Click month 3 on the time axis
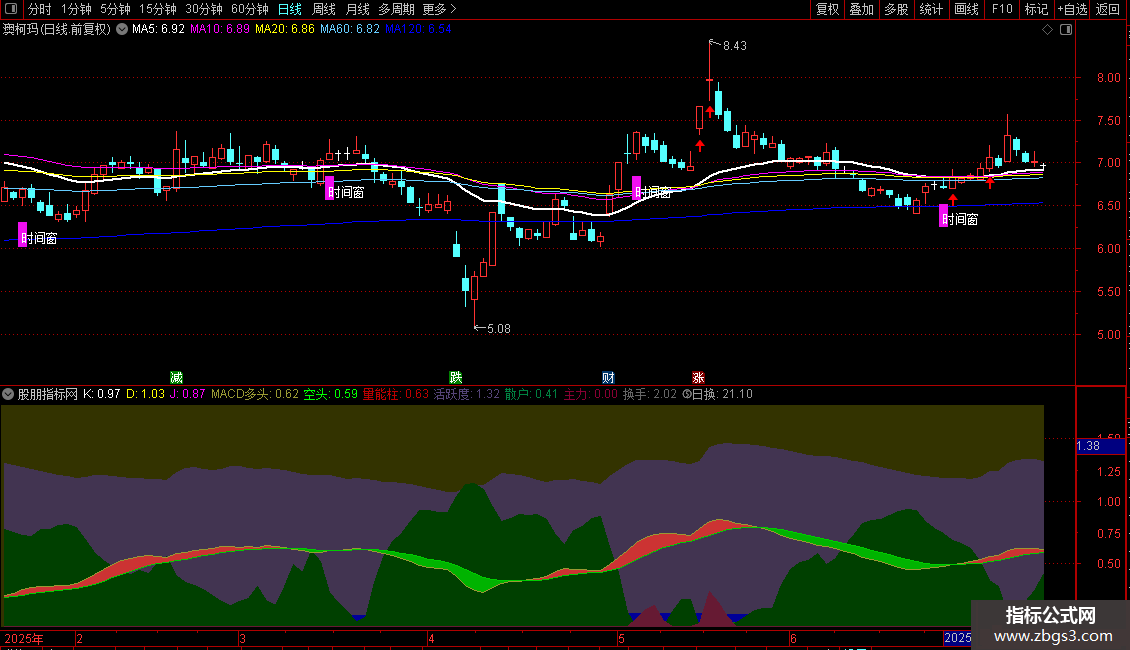This screenshot has width=1130, height=650. (242, 638)
